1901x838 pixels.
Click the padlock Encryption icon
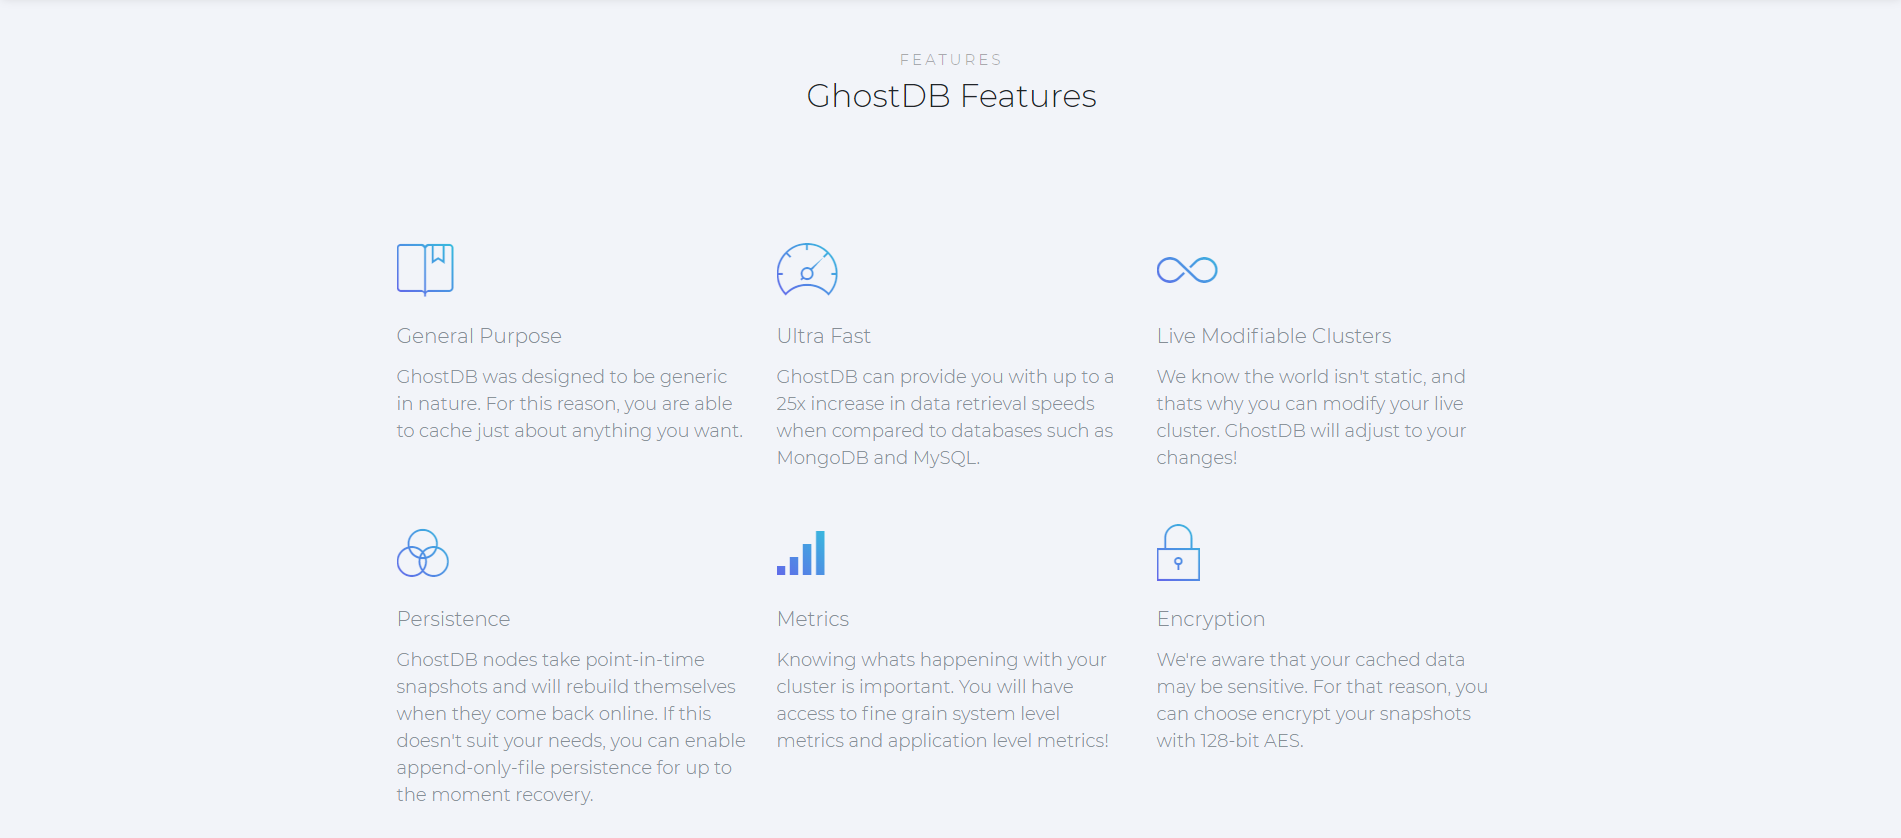[1178, 552]
